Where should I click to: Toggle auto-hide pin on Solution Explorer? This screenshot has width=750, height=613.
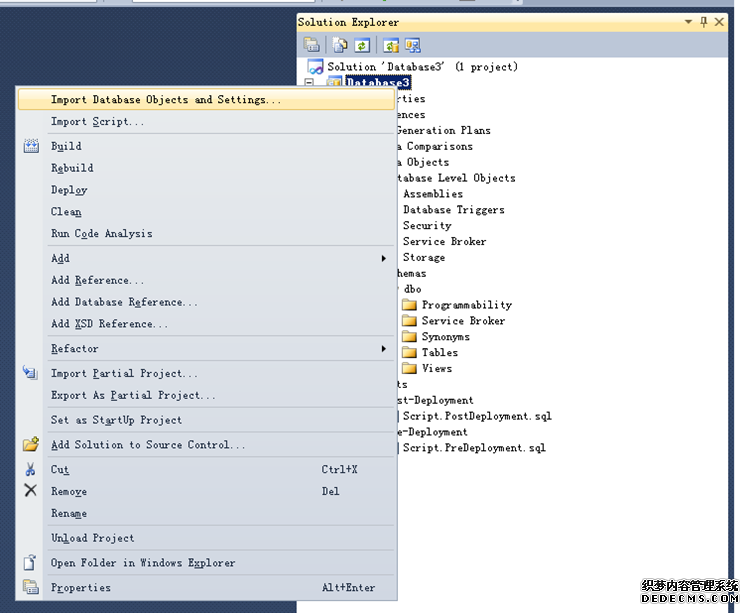(703, 21)
